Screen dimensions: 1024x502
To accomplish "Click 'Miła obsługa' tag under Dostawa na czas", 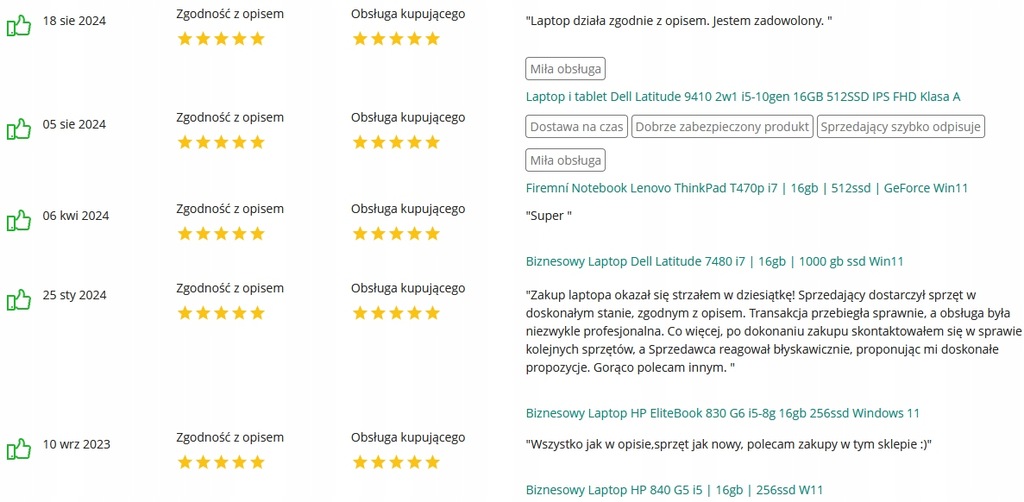I will click(566, 160).
